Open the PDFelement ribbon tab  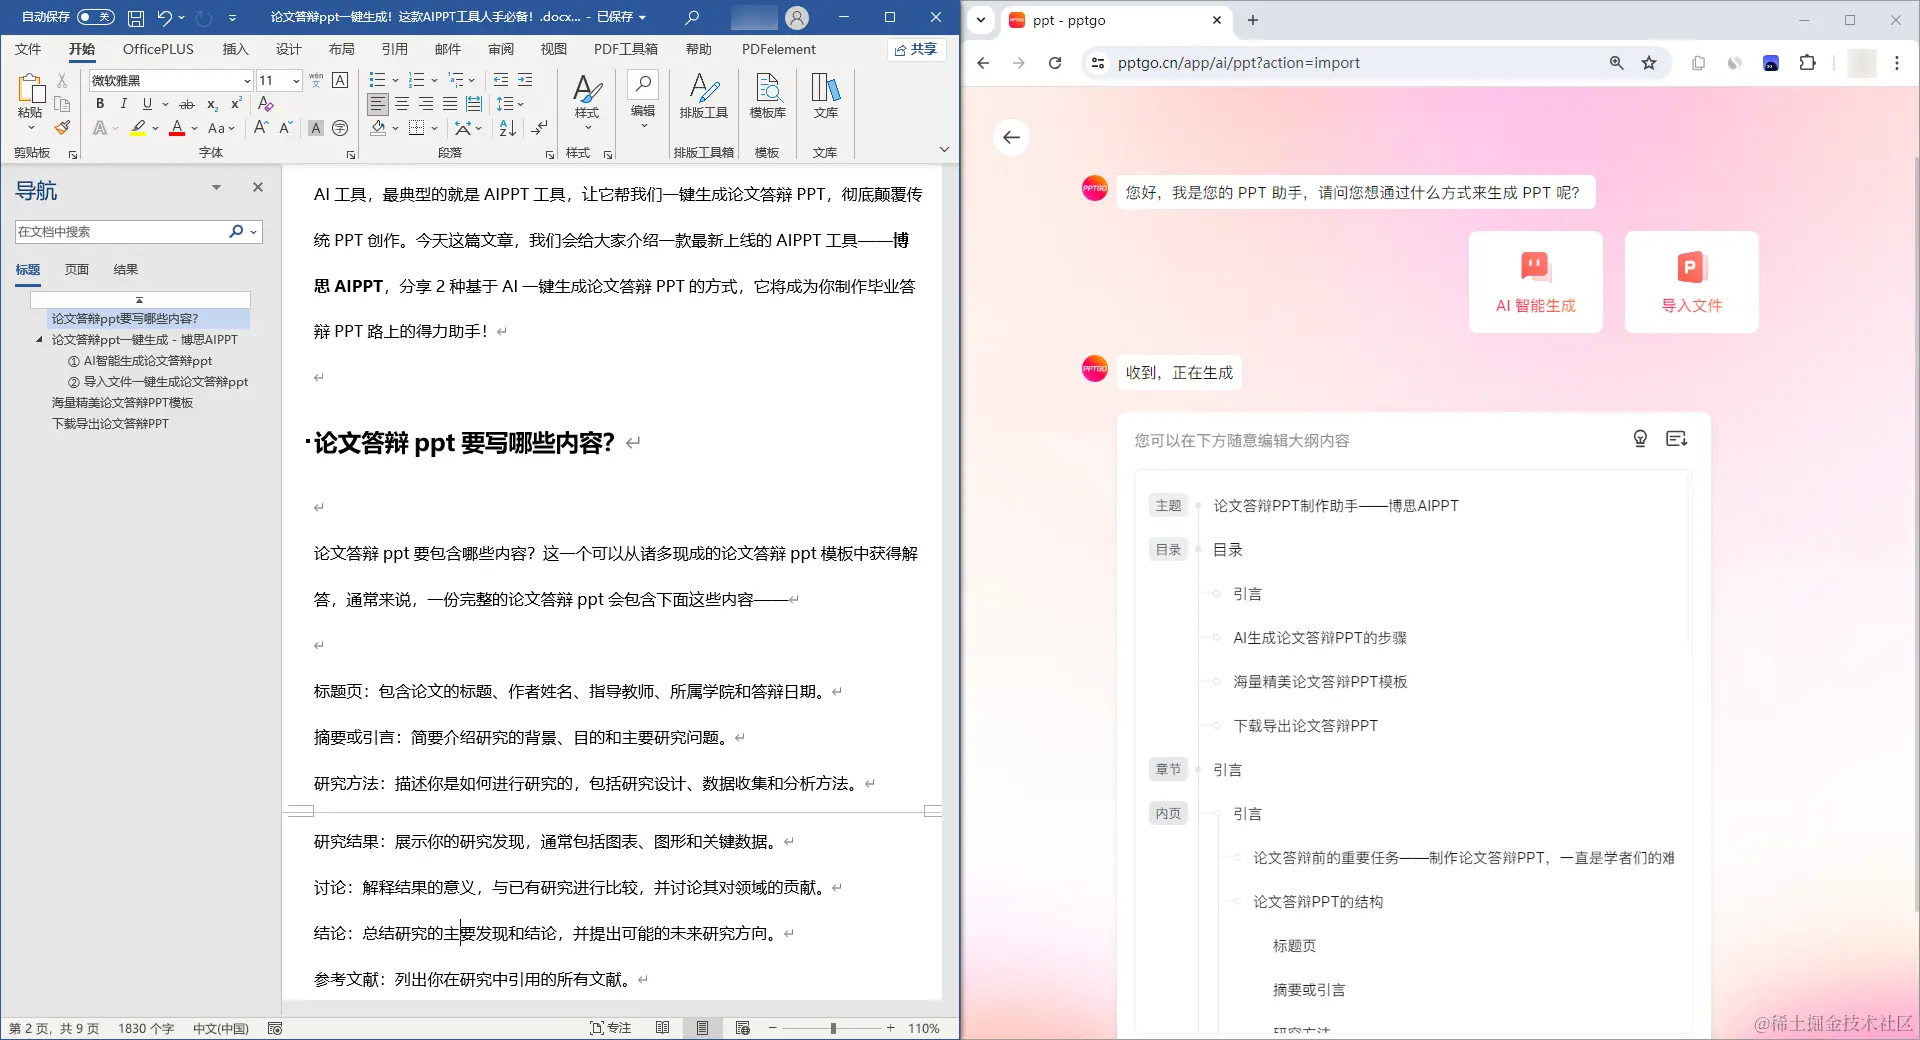tap(779, 49)
